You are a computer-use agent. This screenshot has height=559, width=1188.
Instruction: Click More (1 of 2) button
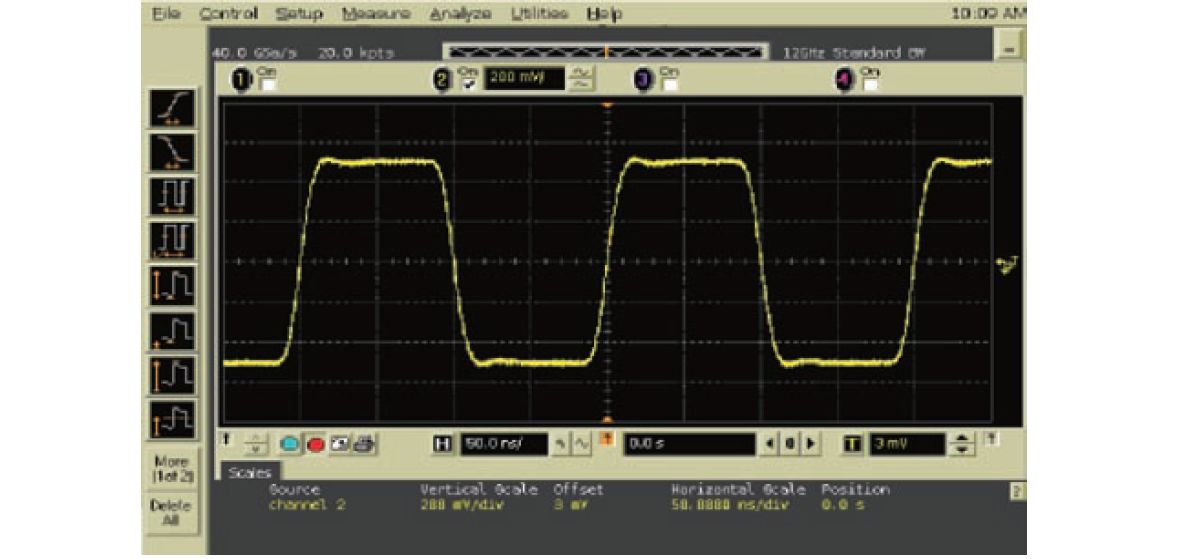(x=173, y=469)
